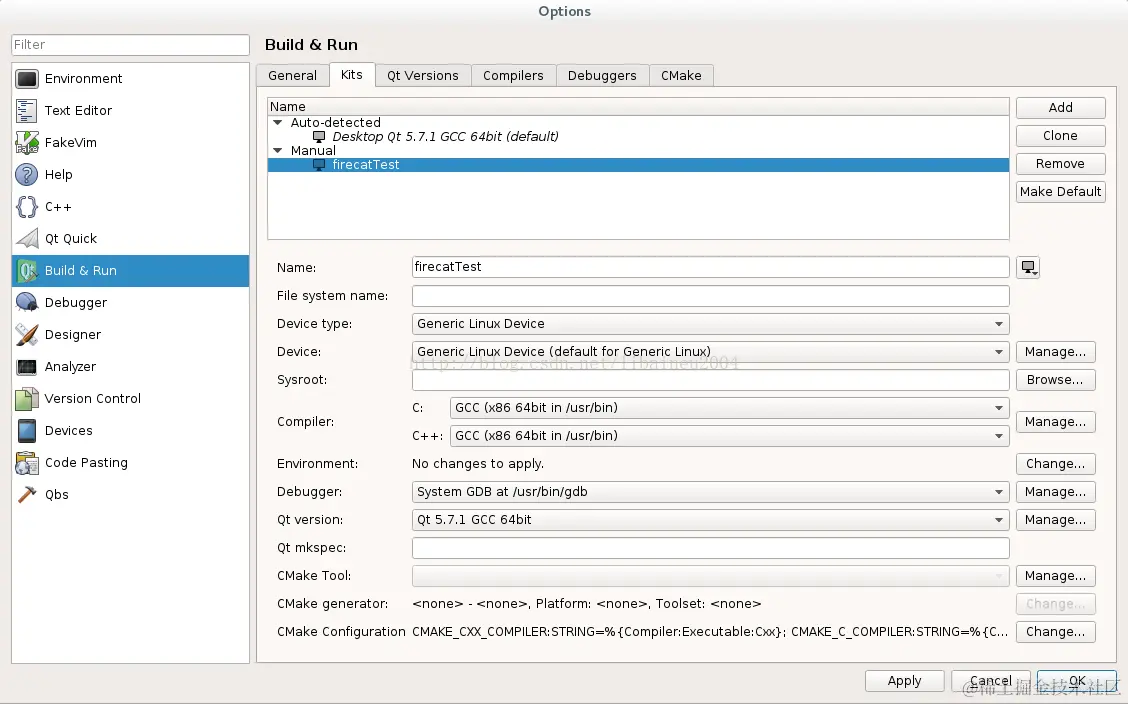The height and width of the screenshot is (704, 1128).
Task: Open the Debugger bug icon
Action: click(27, 303)
